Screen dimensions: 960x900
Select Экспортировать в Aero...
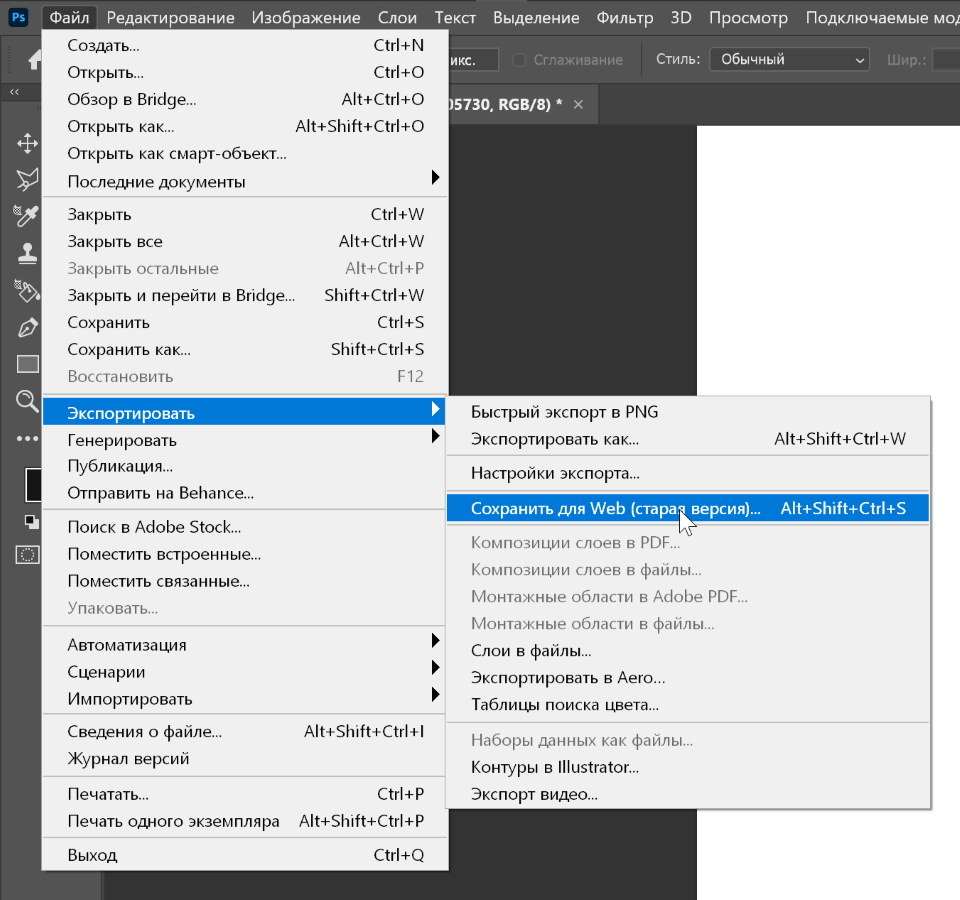(x=688, y=677)
